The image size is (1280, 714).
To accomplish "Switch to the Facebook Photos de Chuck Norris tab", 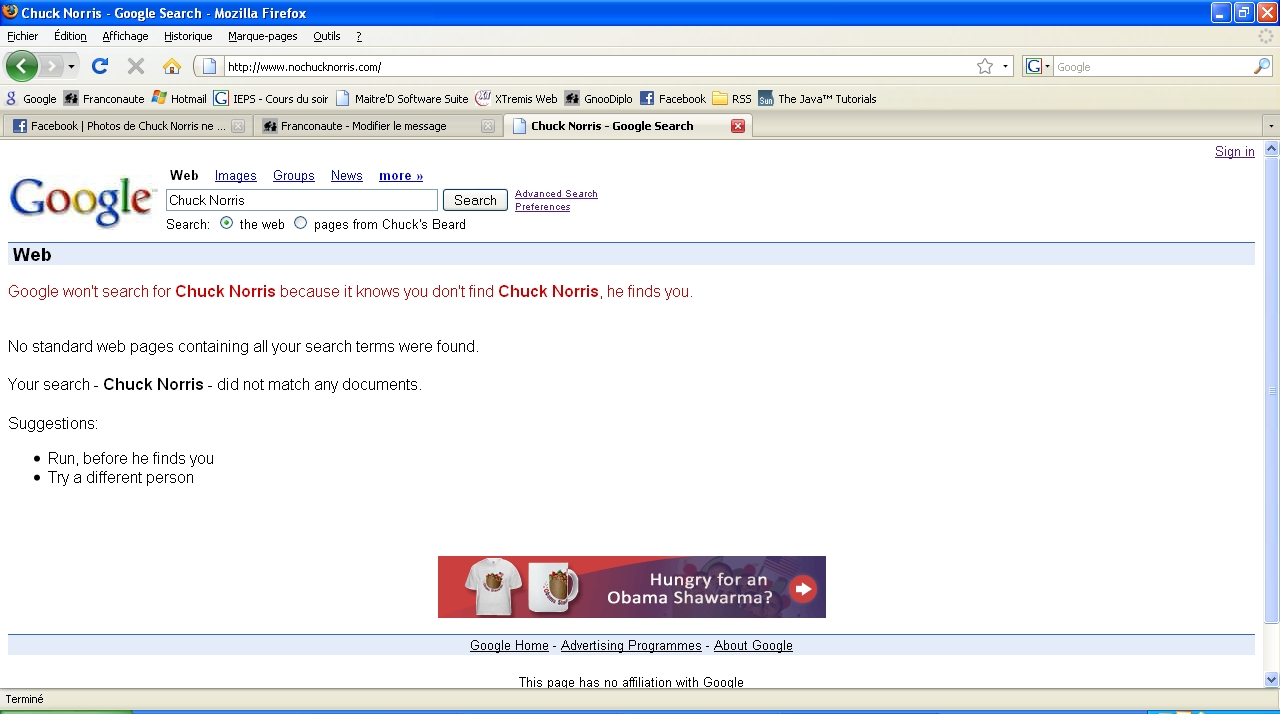I will point(127,126).
